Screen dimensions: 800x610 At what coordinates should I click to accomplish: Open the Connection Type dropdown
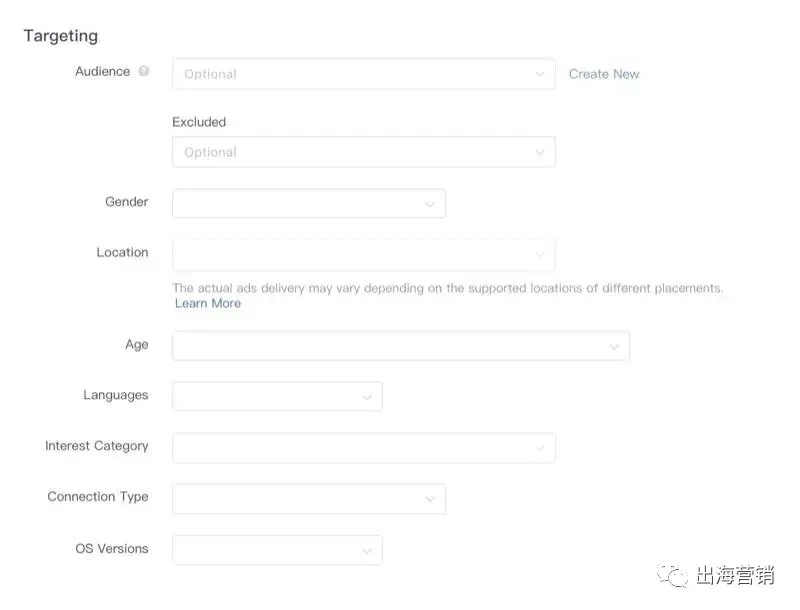tap(309, 499)
